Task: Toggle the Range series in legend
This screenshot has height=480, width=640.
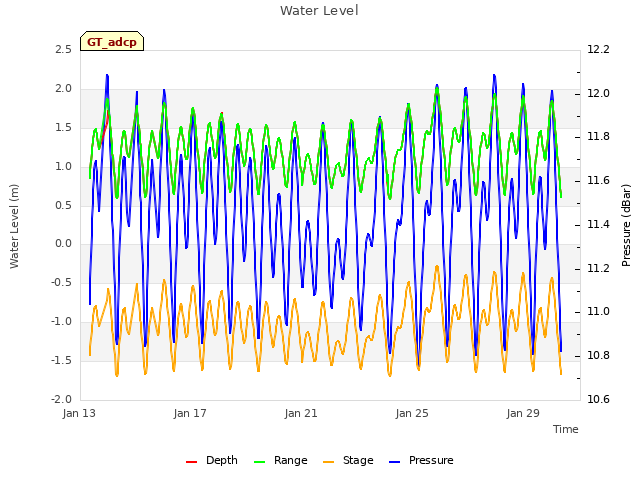Action: 280,460
